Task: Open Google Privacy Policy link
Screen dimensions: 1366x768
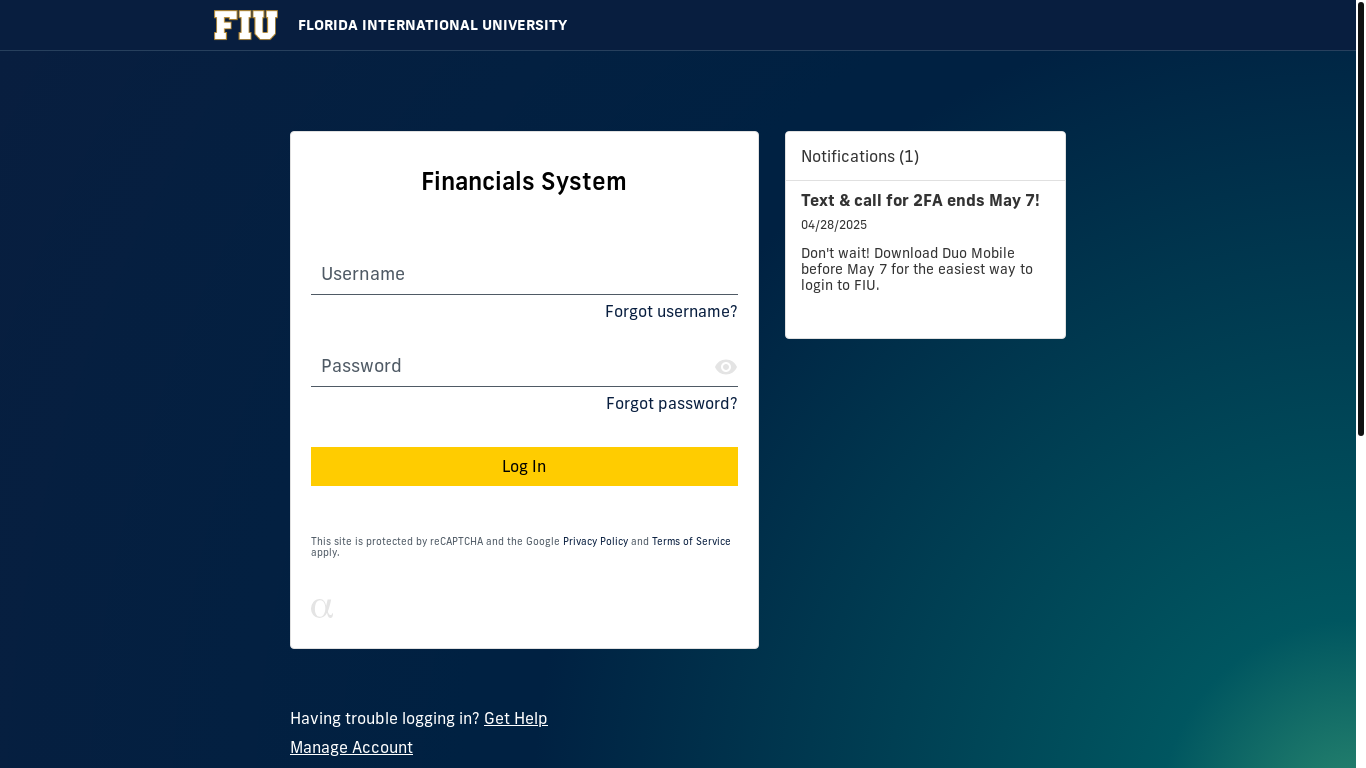Action: (595, 541)
